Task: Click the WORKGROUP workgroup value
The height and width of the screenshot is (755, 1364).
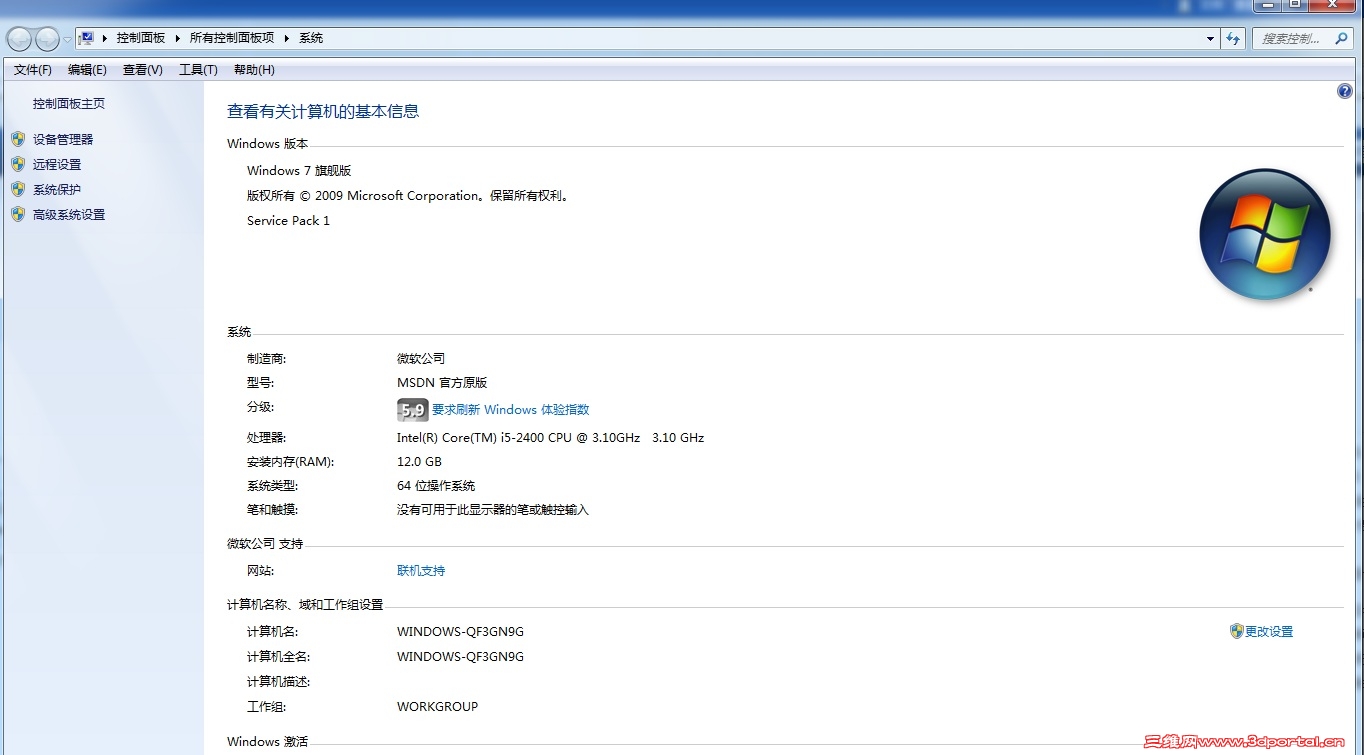Action: tap(437, 707)
